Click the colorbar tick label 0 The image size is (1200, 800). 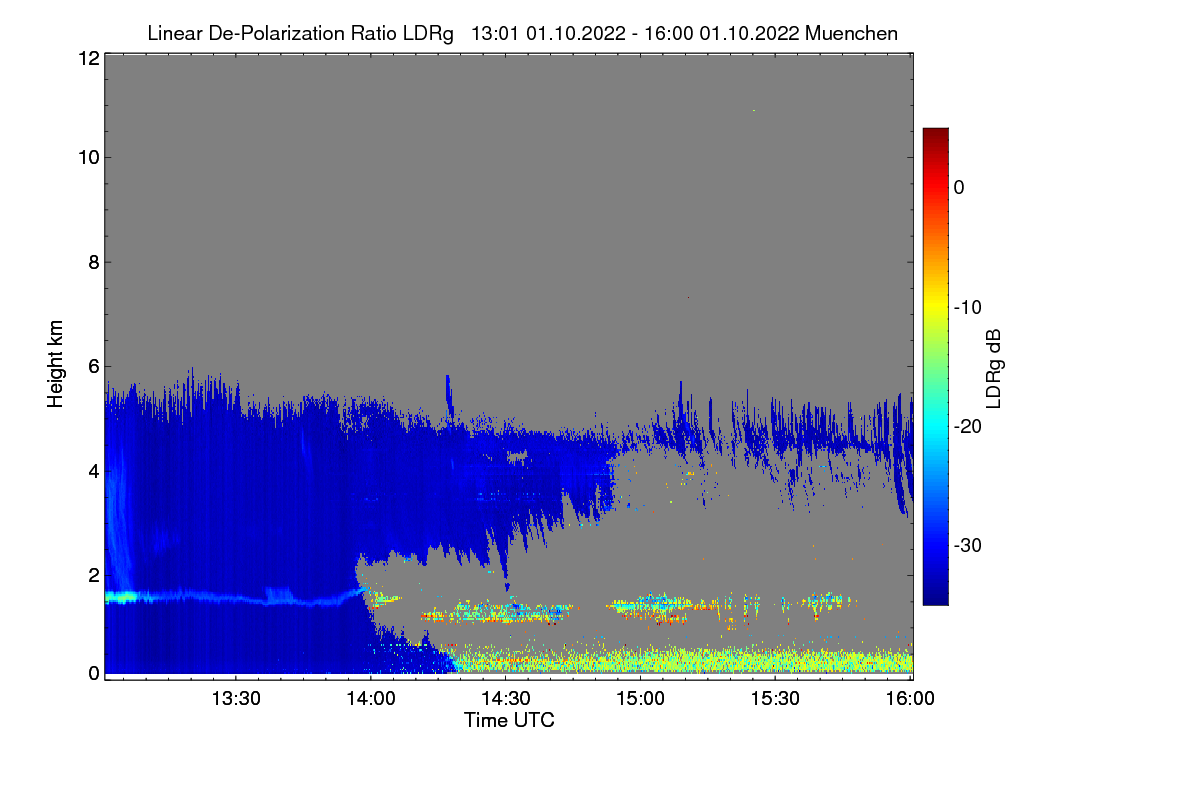[959, 187]
